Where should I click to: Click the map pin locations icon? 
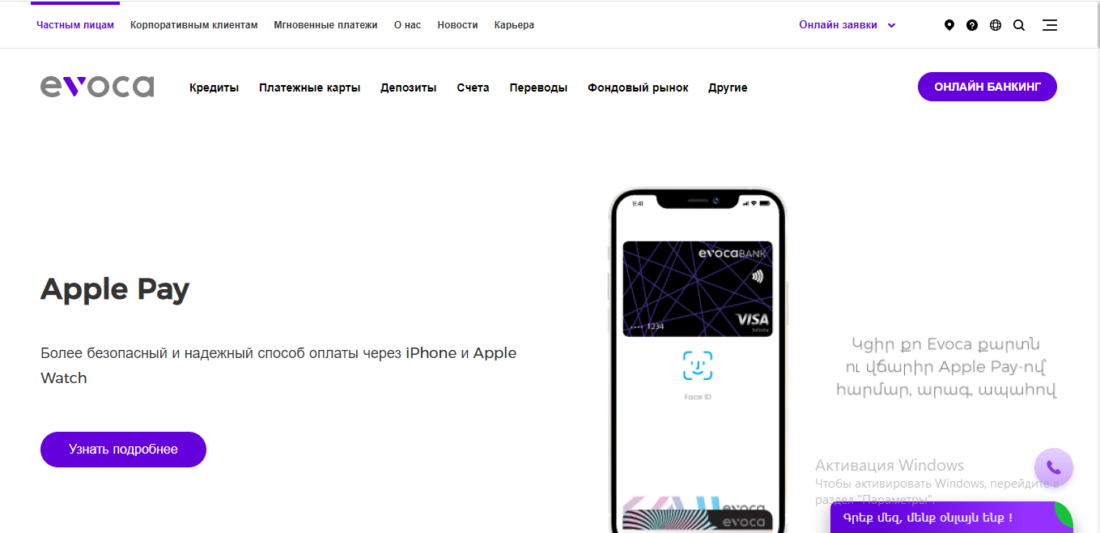949,25
